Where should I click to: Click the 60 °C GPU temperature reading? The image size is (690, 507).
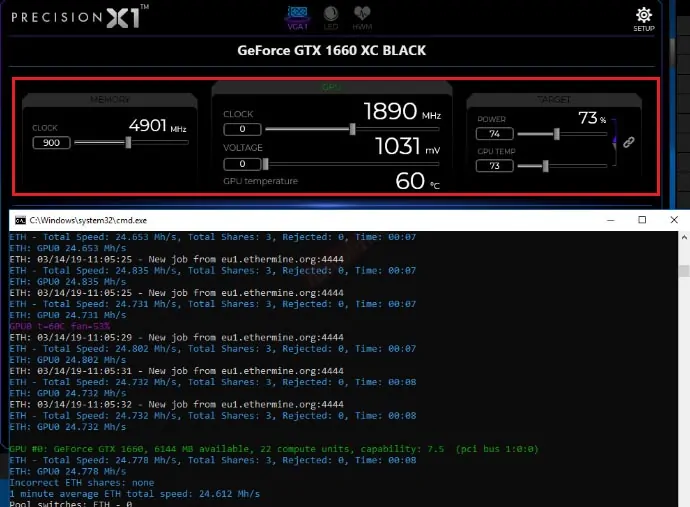point(417,180)
